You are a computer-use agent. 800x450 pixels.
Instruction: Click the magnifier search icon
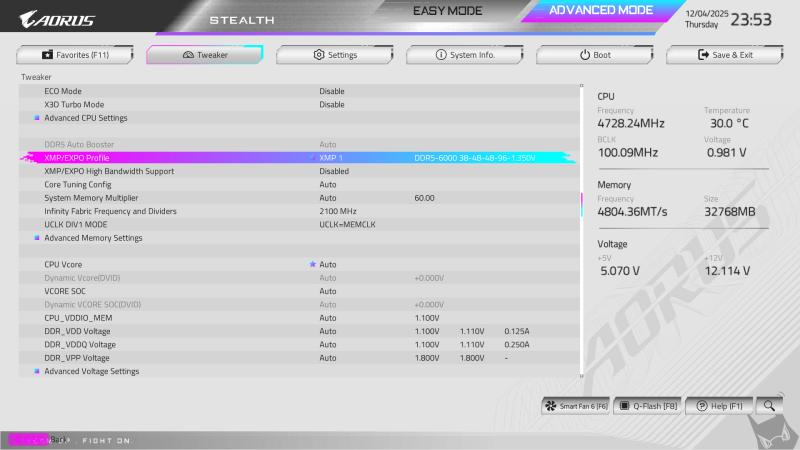[769, 406]
